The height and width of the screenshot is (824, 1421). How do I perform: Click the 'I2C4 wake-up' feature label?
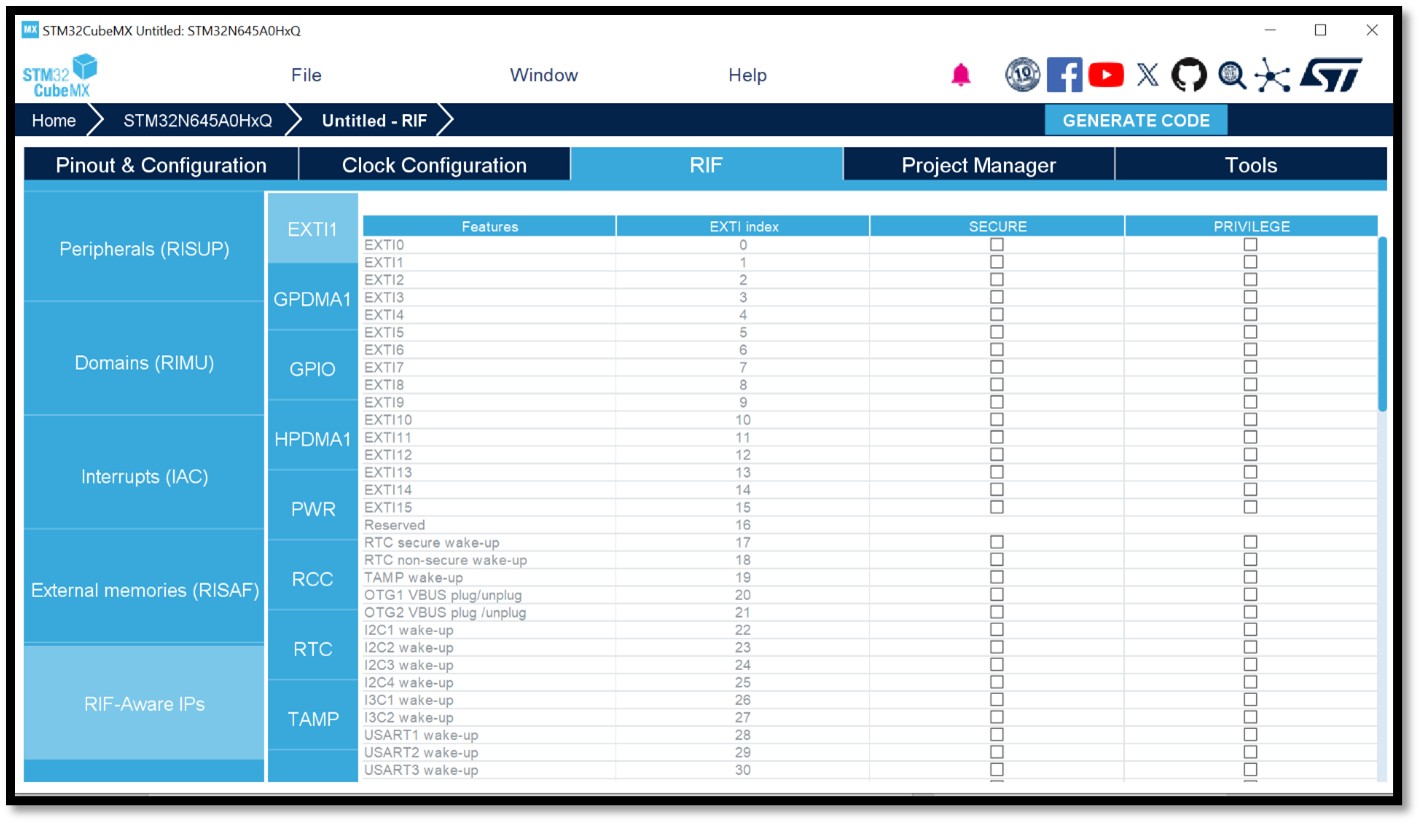click(408, 682)
